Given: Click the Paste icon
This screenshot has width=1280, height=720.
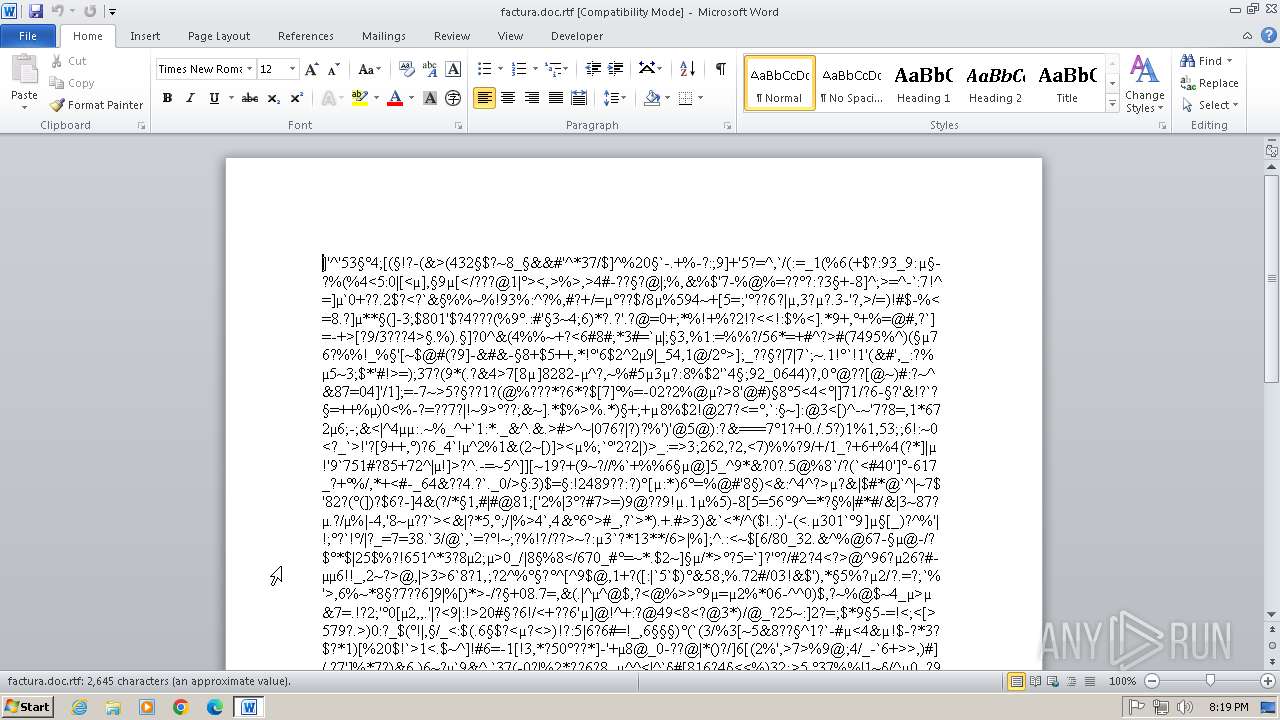Looking at the screenshot, I should coord(24,70).
